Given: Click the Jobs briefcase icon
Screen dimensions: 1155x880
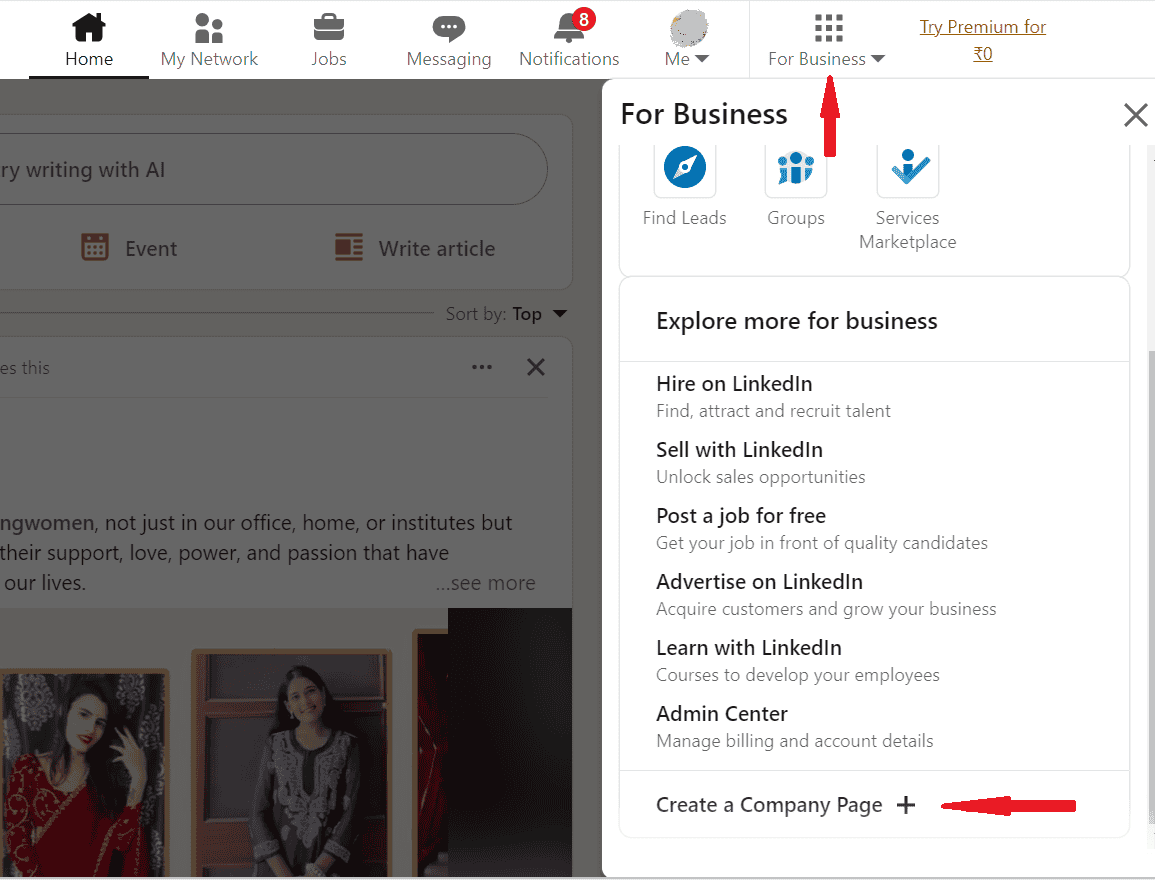Looking at the screenshot, I should point(329,27).
